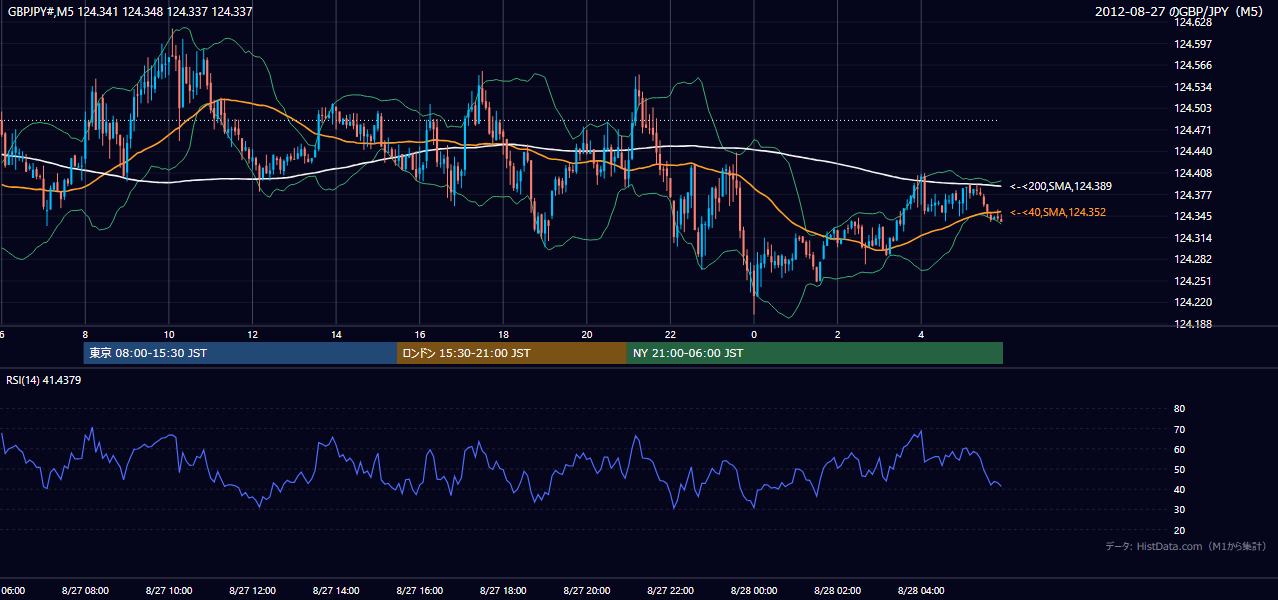
Task: Click the bottom time label 8/28 02:00
Action: click(x=838, y=591)
